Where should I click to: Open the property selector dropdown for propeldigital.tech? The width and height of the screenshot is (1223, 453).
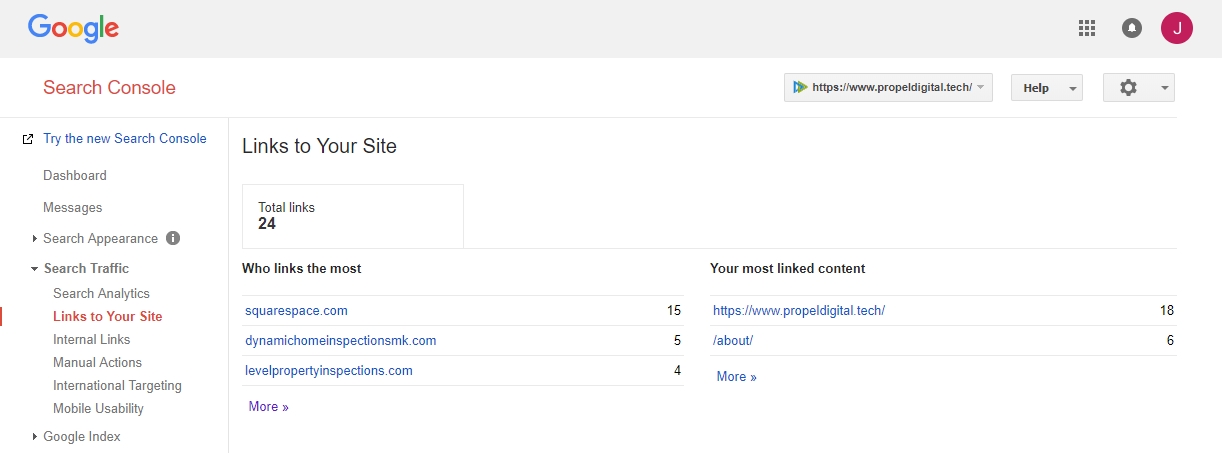point(888,88)
